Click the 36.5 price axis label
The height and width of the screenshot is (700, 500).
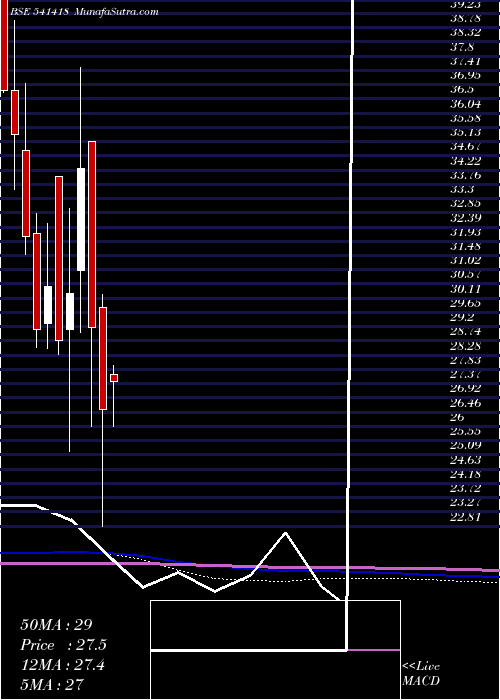[x=462, y=90]
